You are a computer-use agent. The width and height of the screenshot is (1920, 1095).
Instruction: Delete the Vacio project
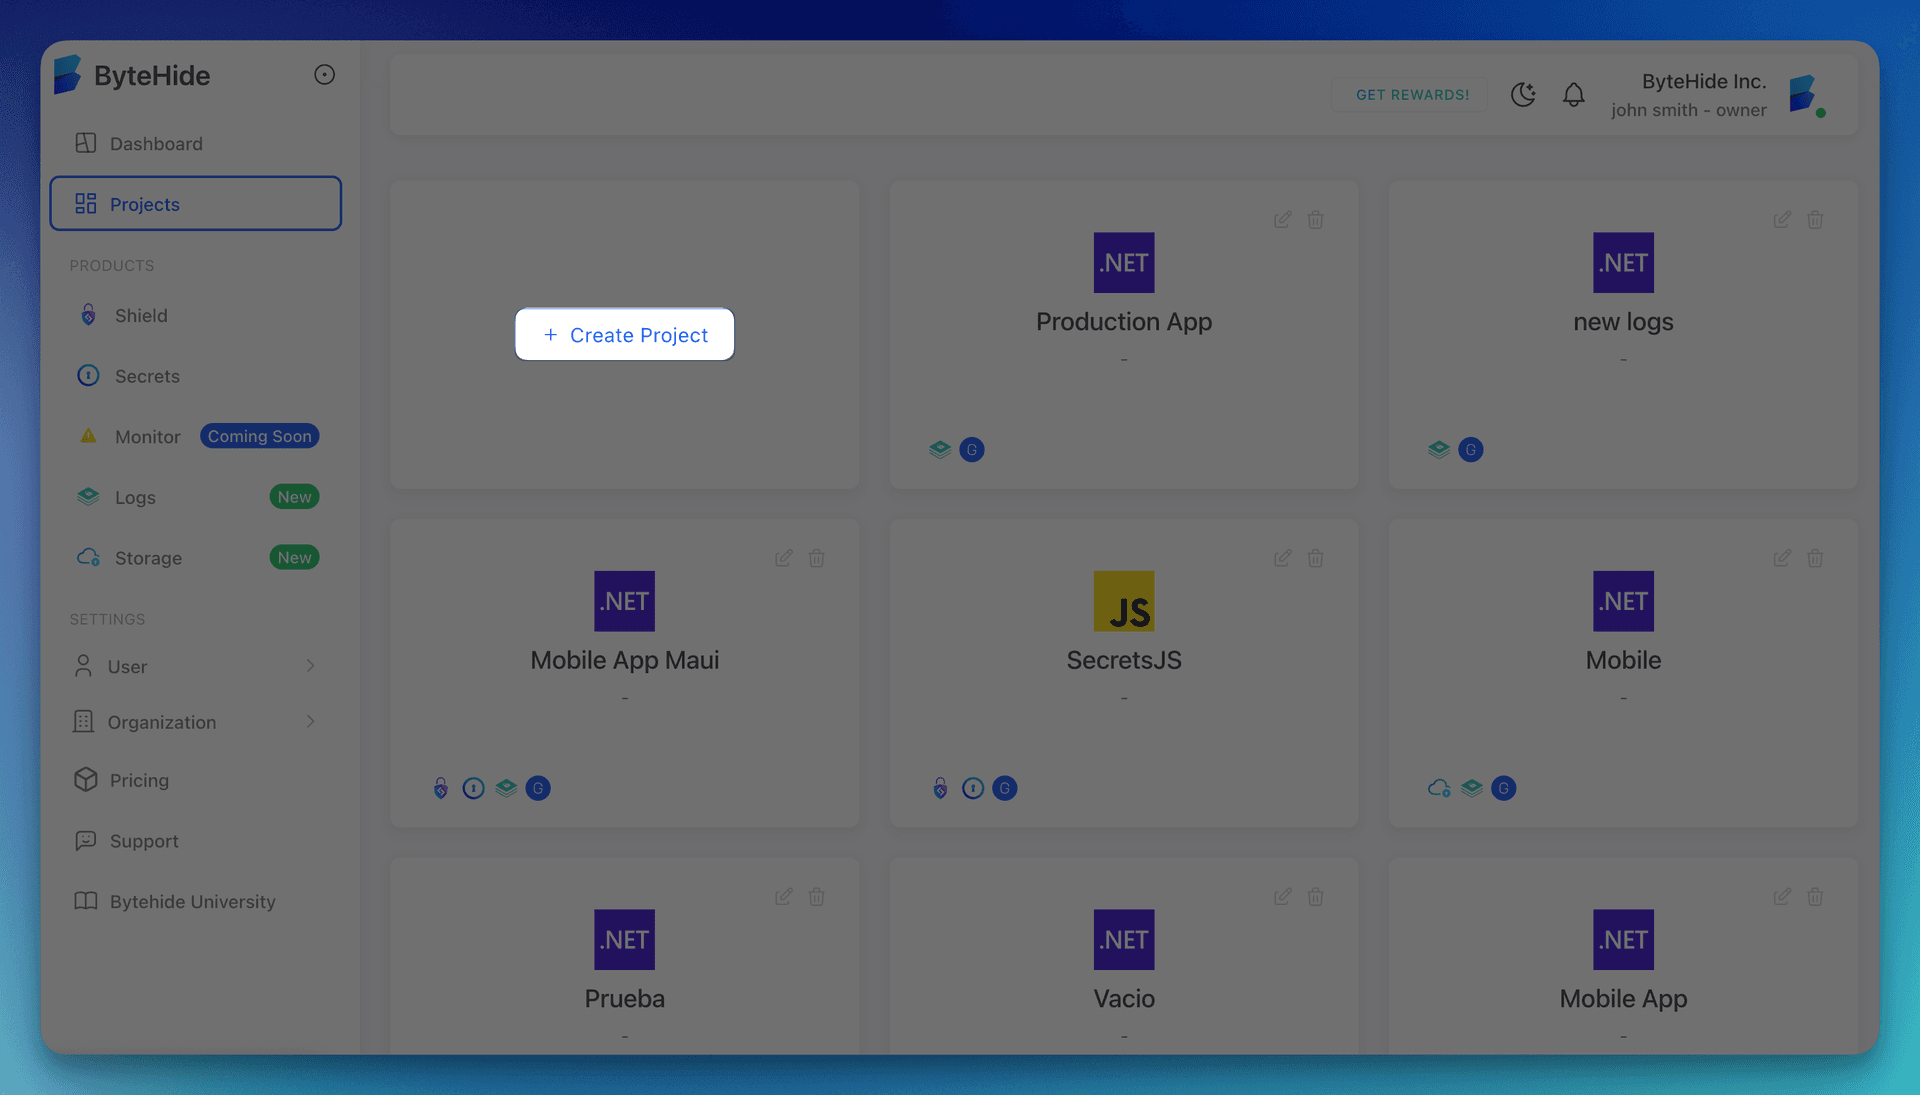(x=1315, y=896)
